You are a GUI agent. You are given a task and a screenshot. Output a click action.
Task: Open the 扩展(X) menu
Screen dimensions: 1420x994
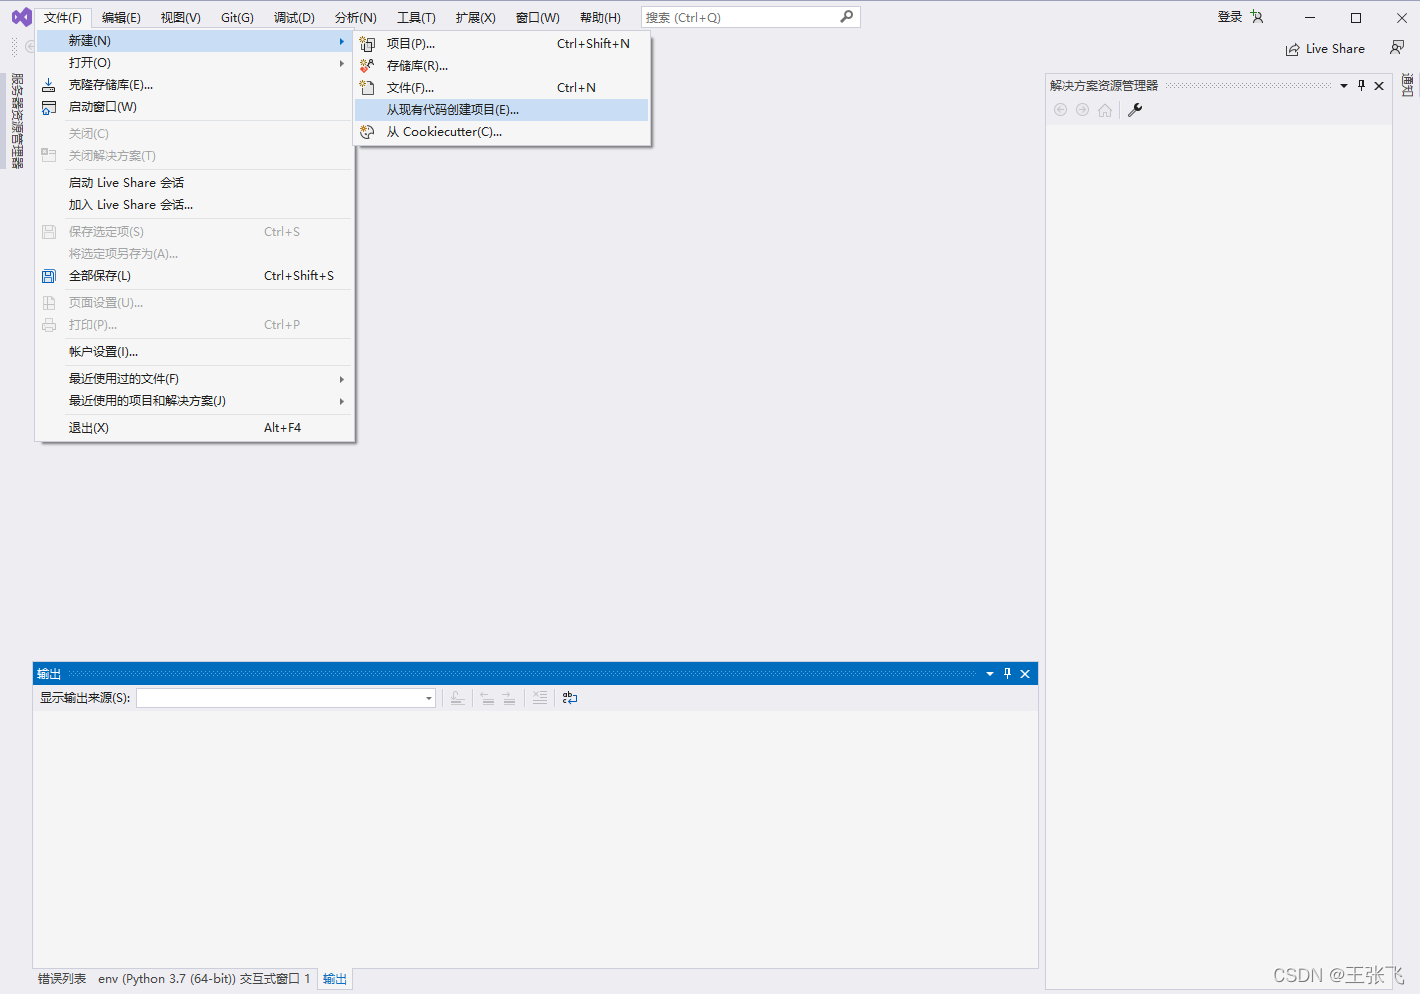[475, 18]
